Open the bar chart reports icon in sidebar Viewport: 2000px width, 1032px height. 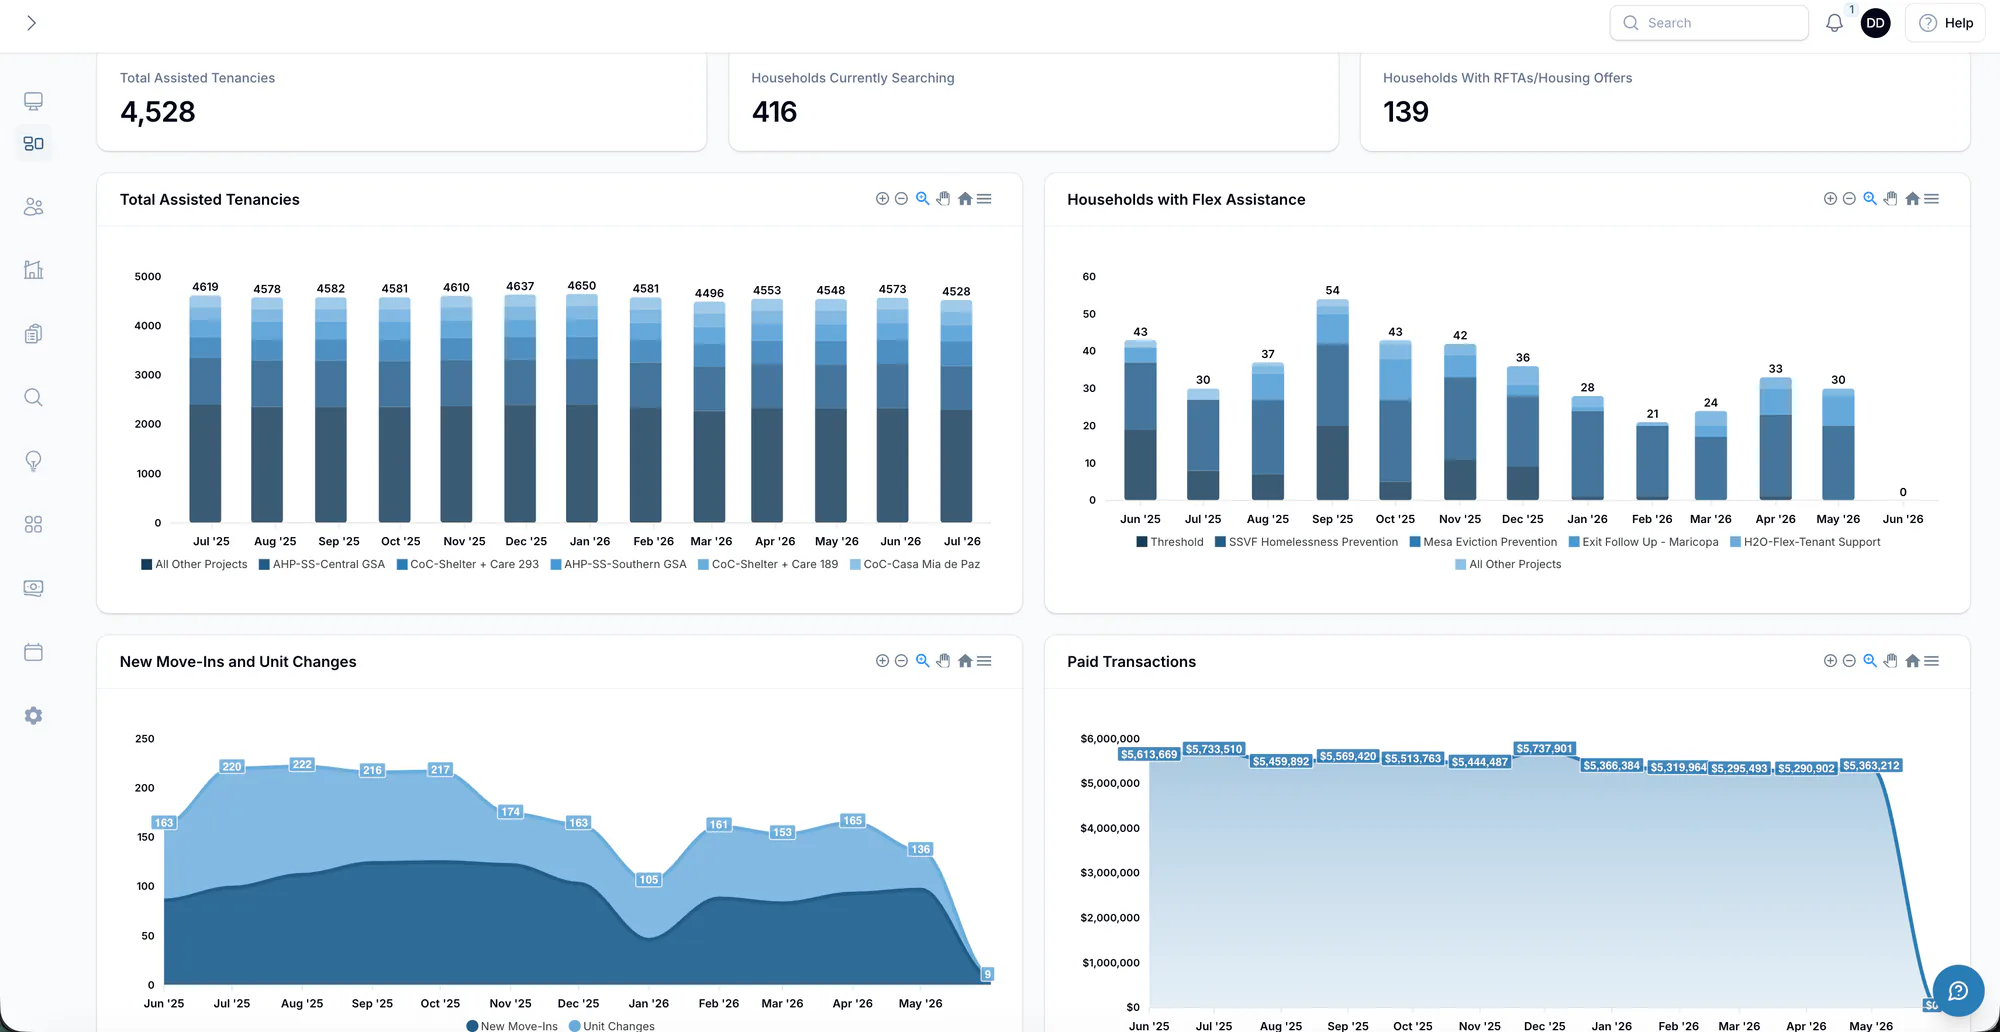(33, 270)
